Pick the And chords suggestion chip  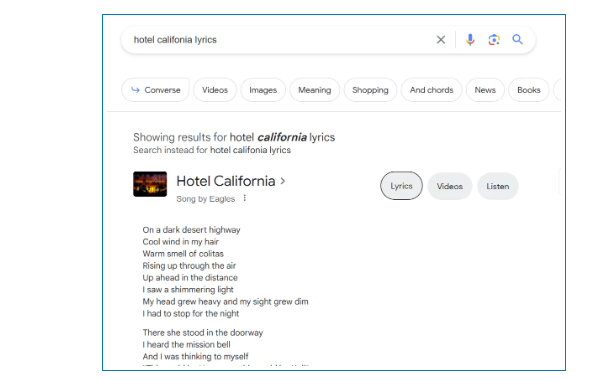tap(431, 90)
